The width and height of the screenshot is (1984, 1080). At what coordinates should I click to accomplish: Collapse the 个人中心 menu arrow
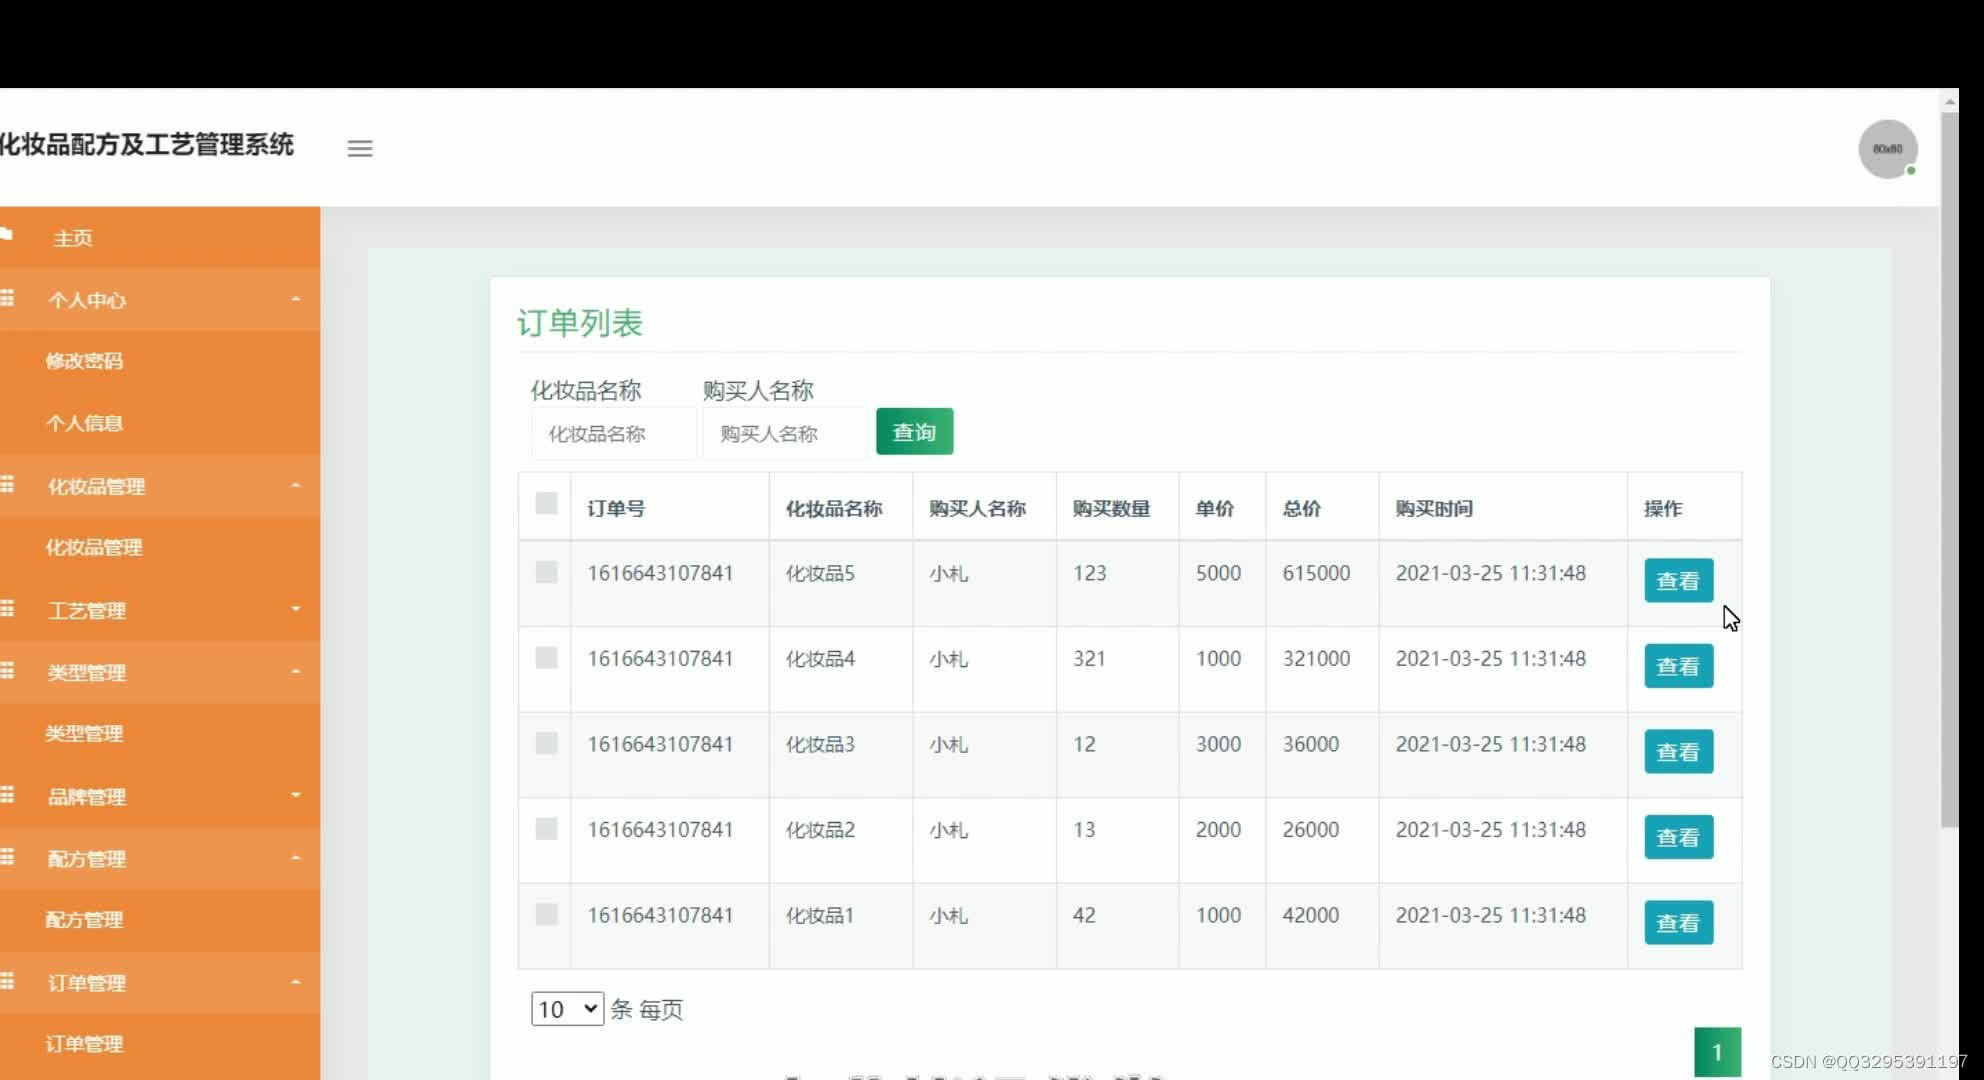296,299
